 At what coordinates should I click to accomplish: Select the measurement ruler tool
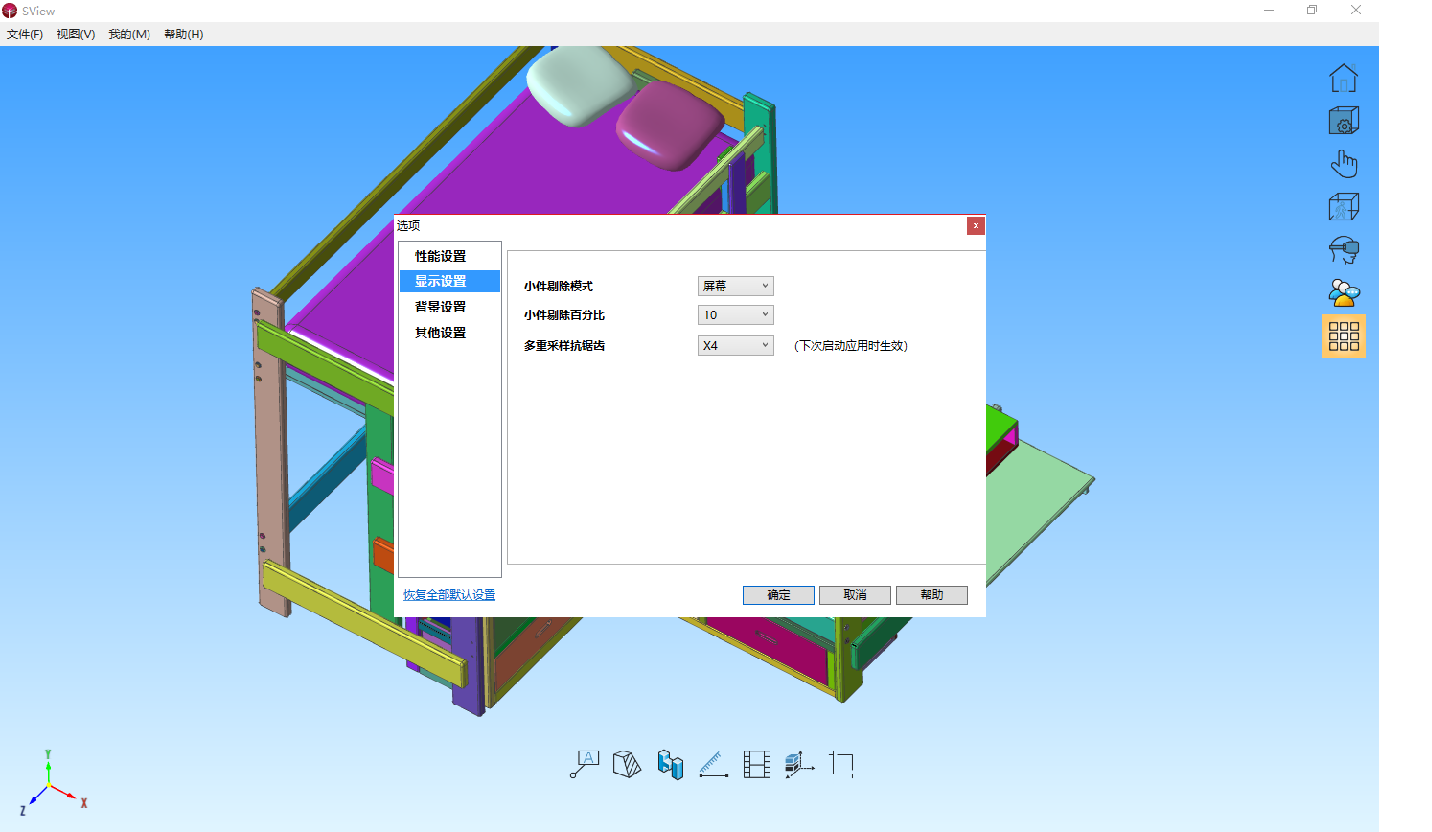tap(712, 764)
